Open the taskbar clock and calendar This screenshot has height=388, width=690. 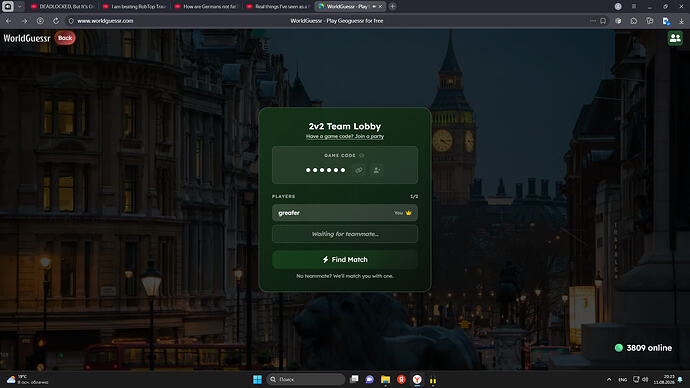pyautogui.click(x=664, y=379)
